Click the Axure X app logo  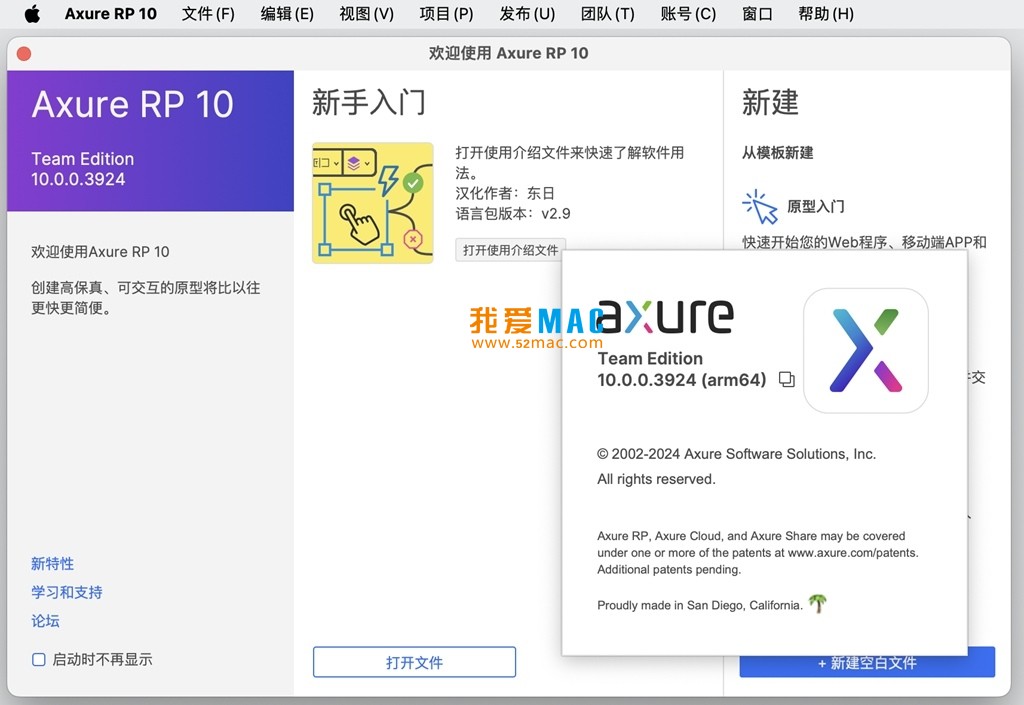click(865, 351)
